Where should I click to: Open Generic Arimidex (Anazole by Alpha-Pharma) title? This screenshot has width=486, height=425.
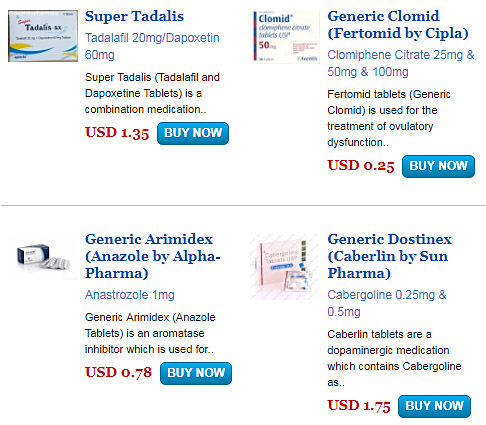point(153,256)
